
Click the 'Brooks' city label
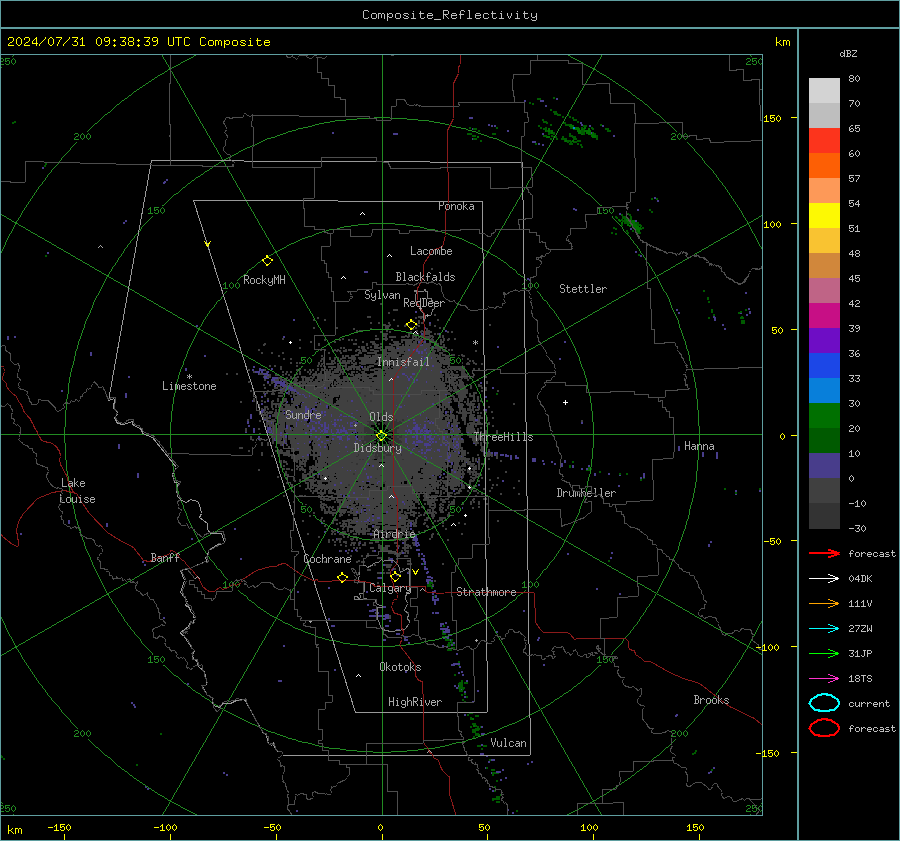711,700
